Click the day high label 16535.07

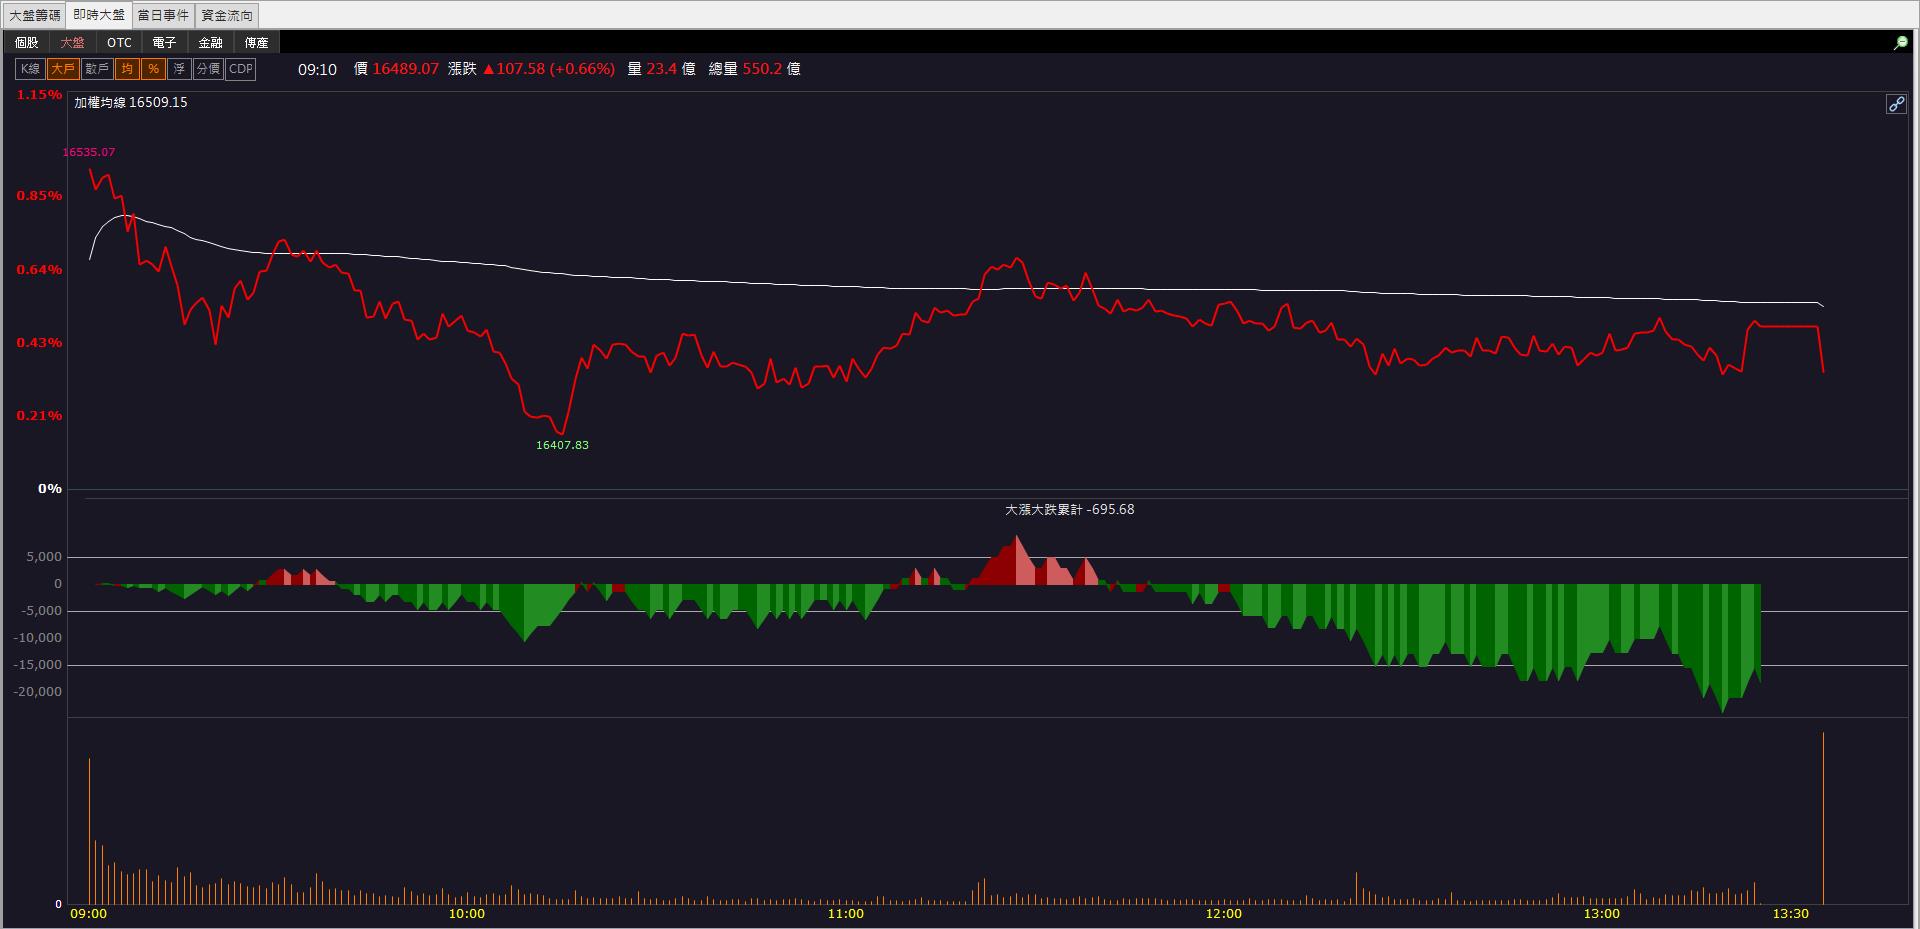click(x=89, y=153)
